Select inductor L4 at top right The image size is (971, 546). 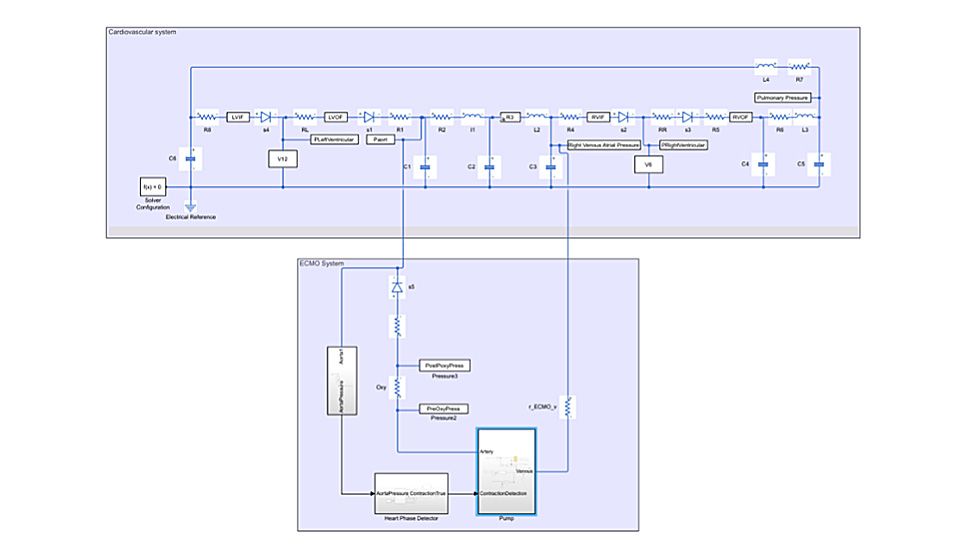pyautogui.click(x=765, y=67)
